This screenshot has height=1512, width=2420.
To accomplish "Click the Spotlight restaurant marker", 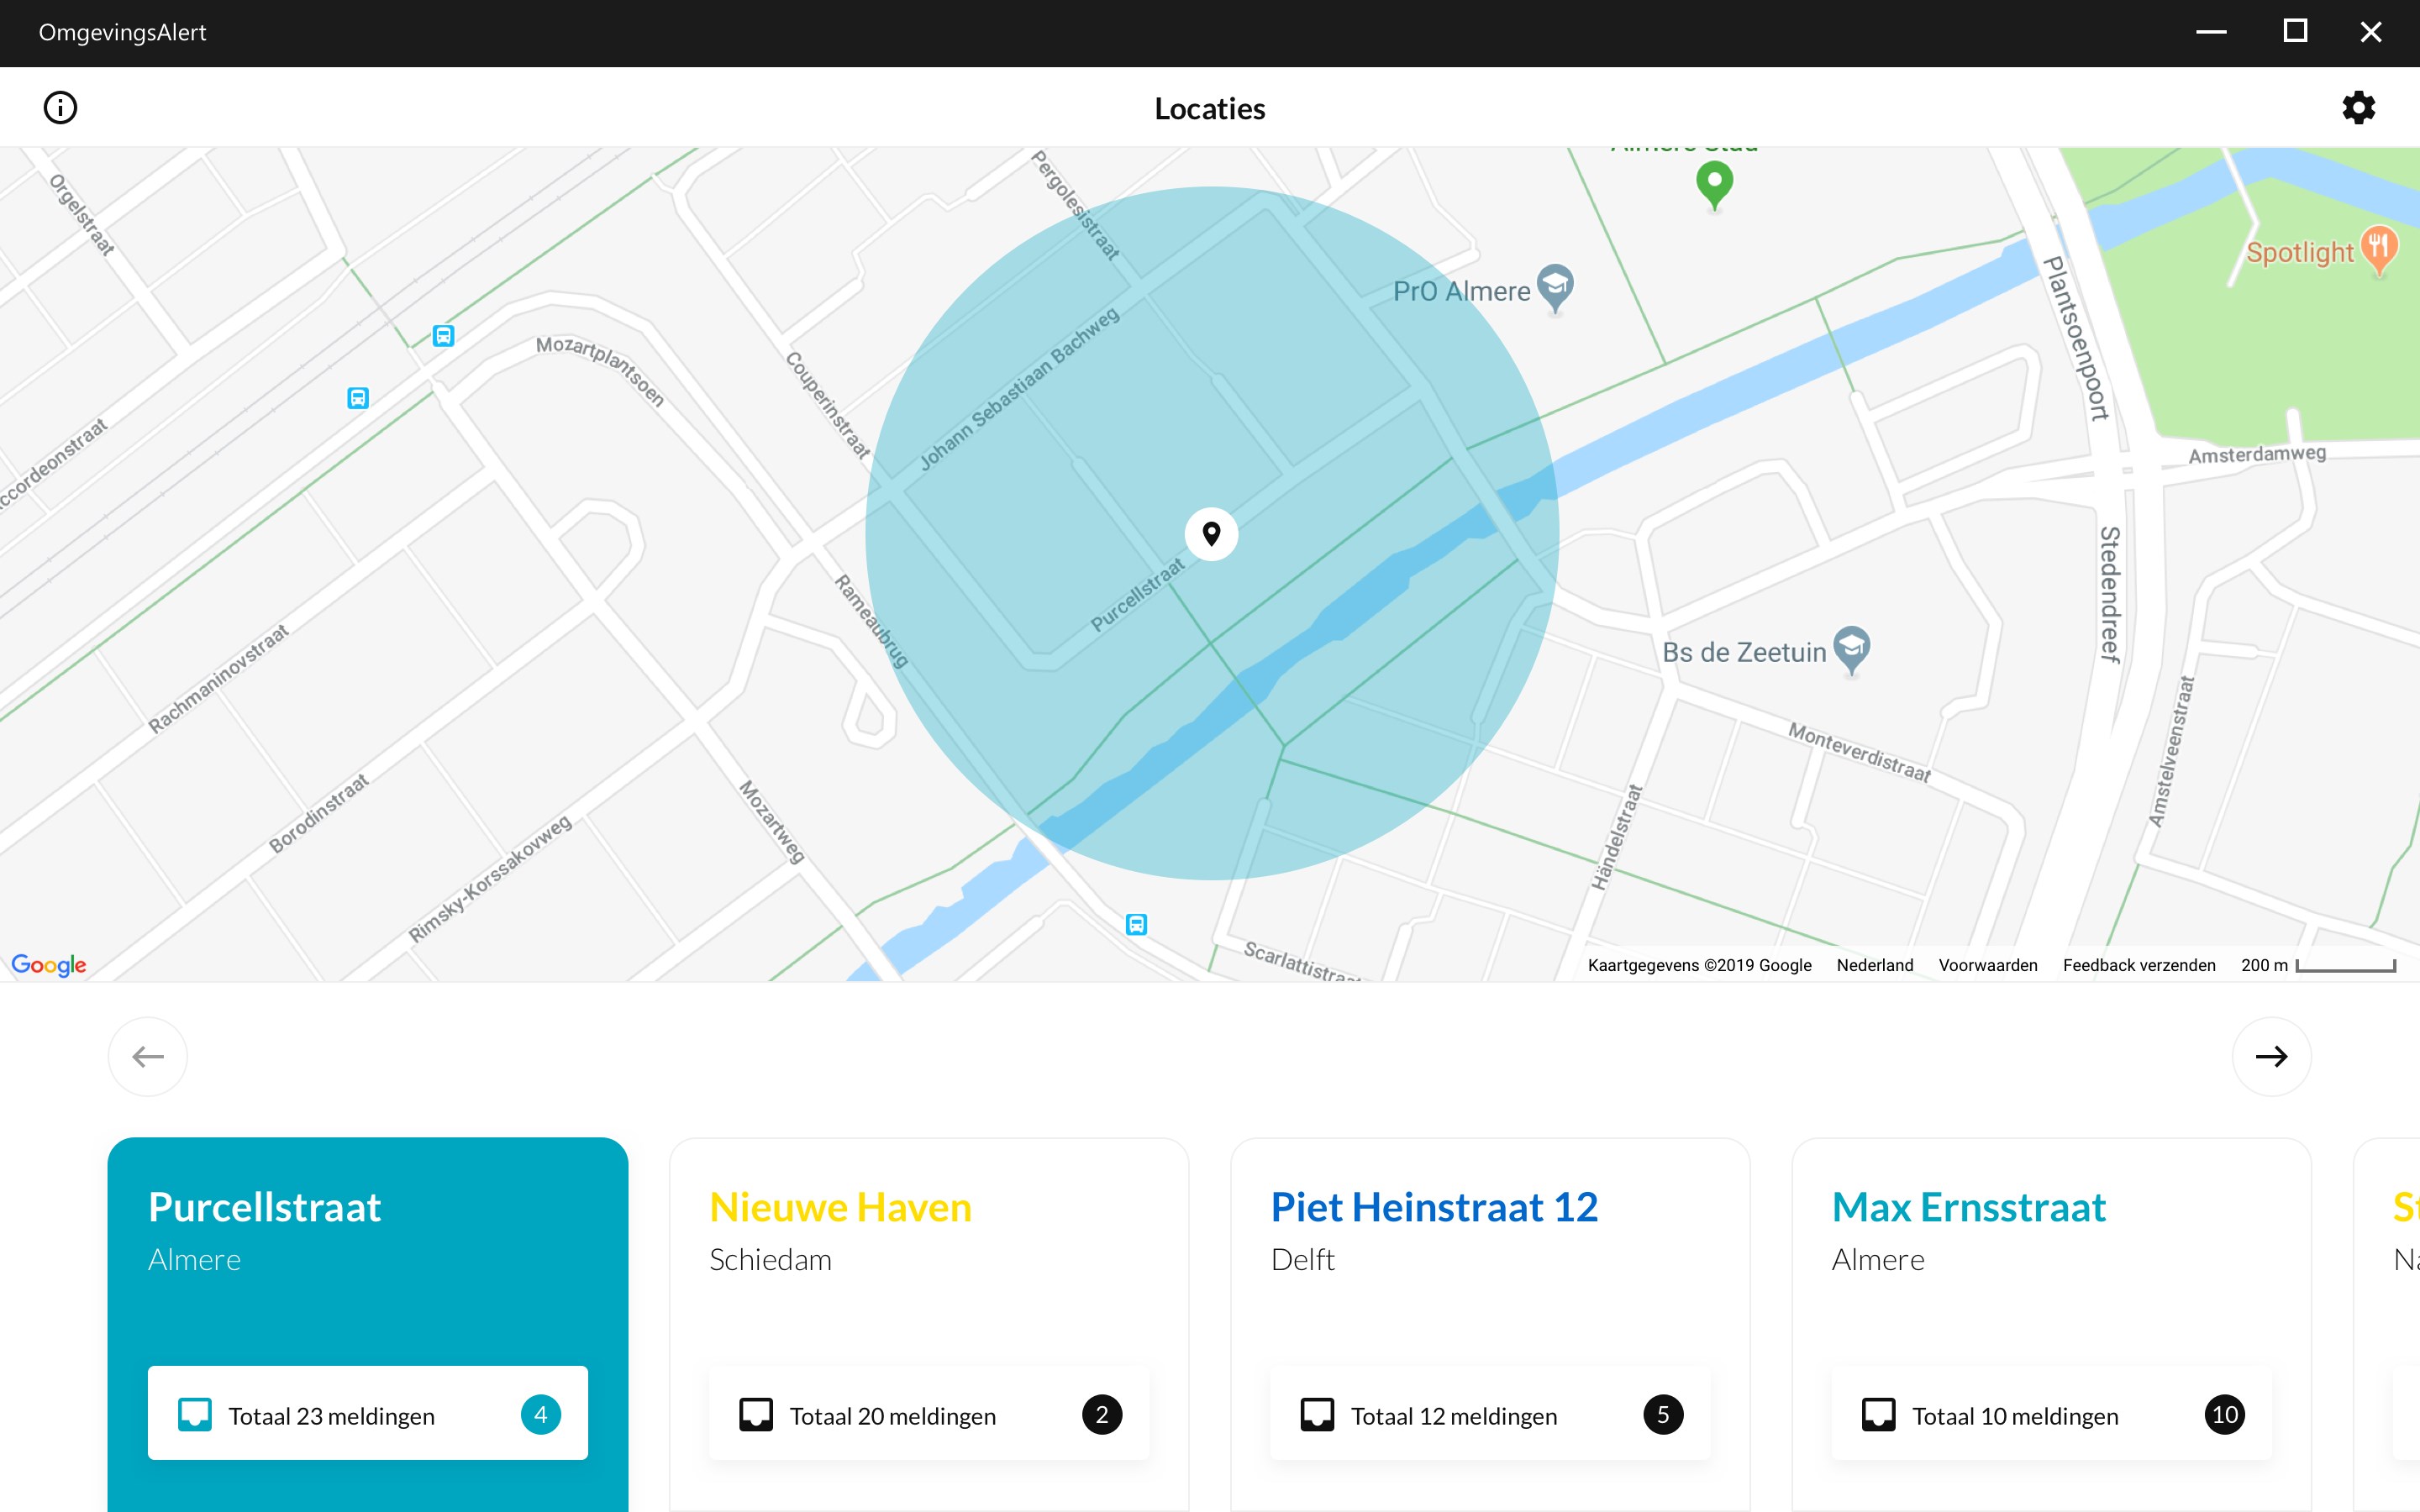I will 2378,248.
